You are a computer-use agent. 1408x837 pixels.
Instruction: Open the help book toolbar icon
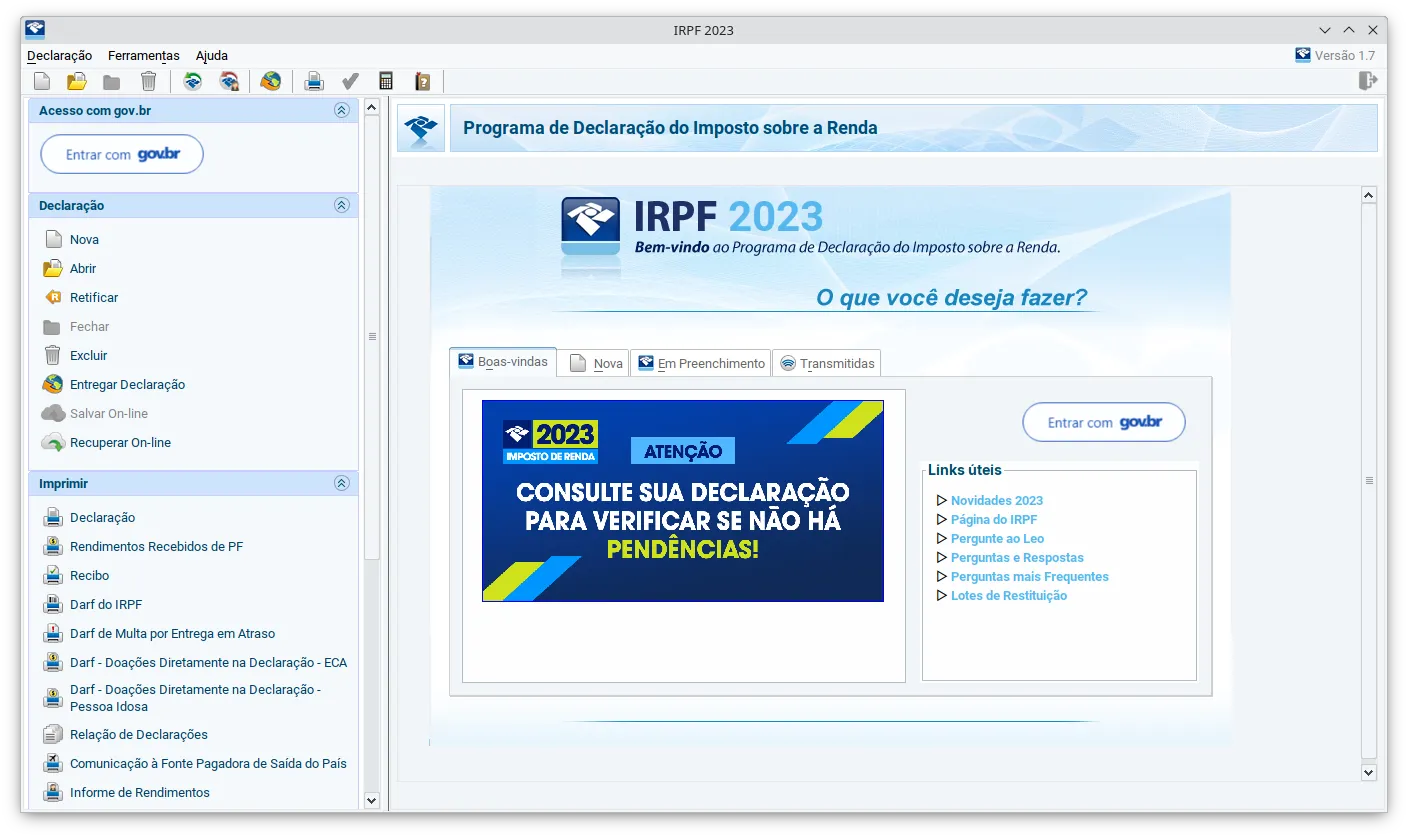click(422, 82)
